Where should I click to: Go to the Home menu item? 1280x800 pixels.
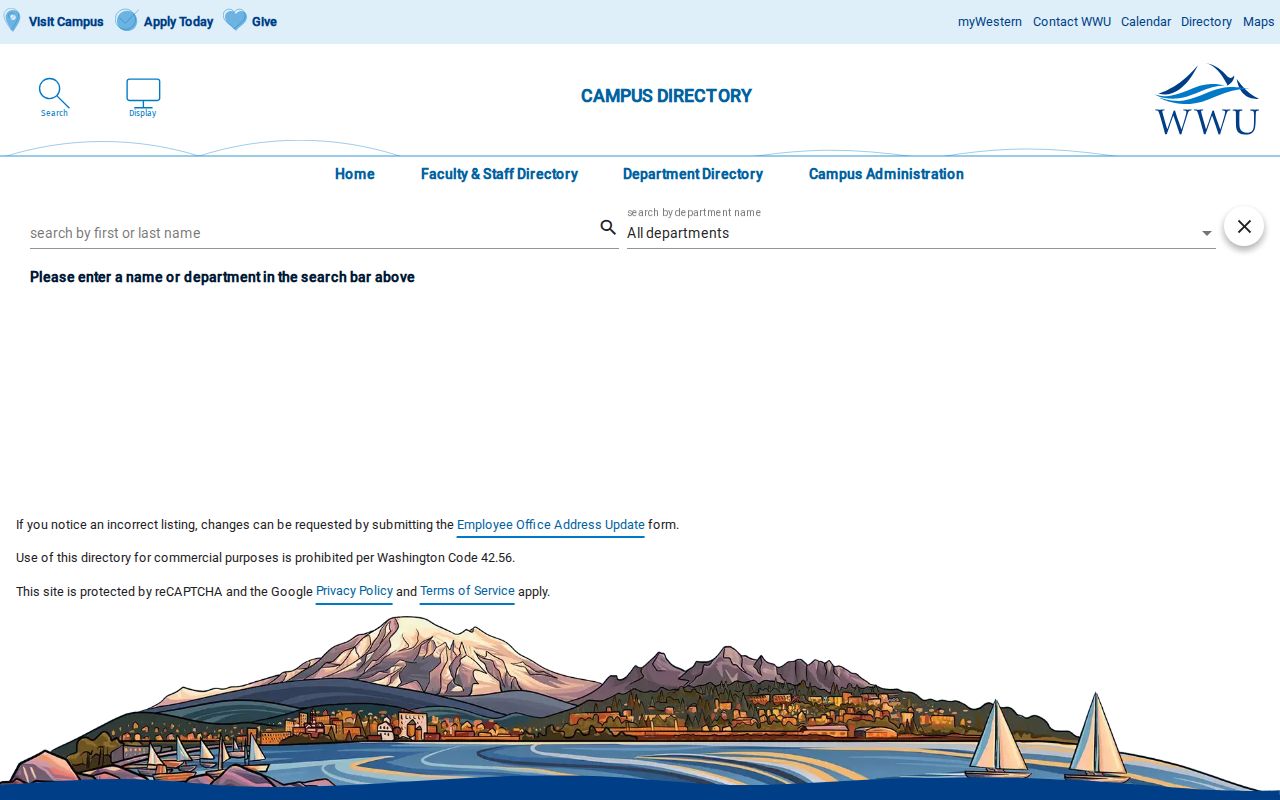(x=355, y=174)
